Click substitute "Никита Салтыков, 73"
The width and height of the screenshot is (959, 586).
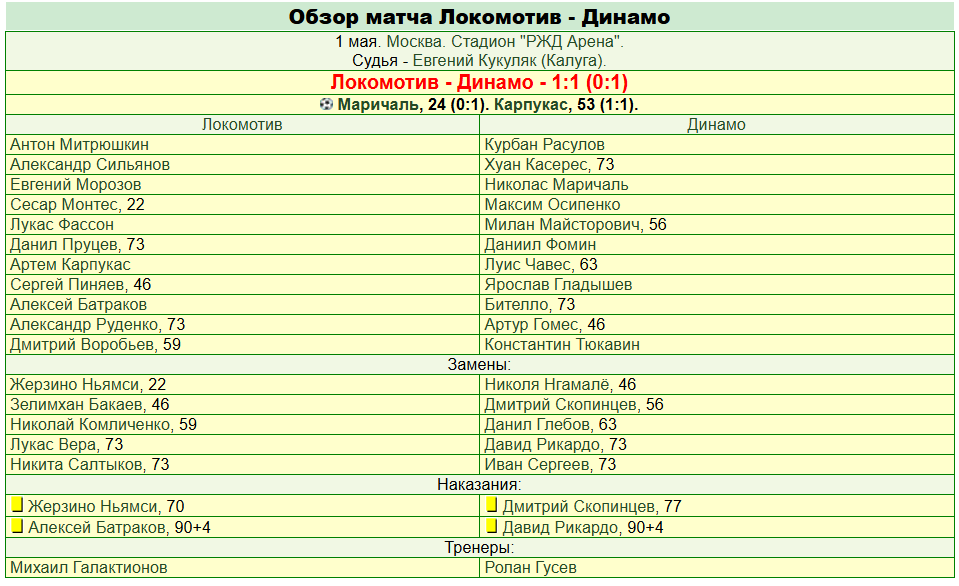tap(90, 464)
